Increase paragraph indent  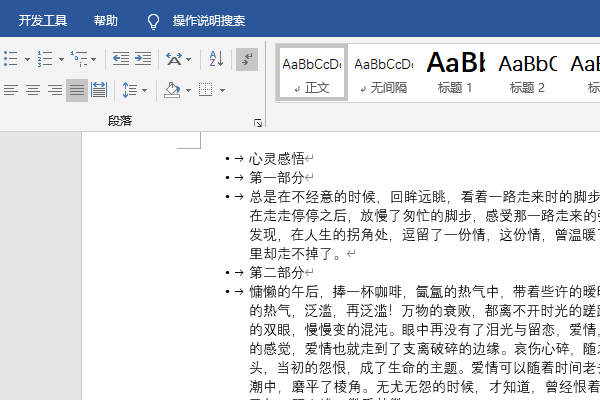143,59
